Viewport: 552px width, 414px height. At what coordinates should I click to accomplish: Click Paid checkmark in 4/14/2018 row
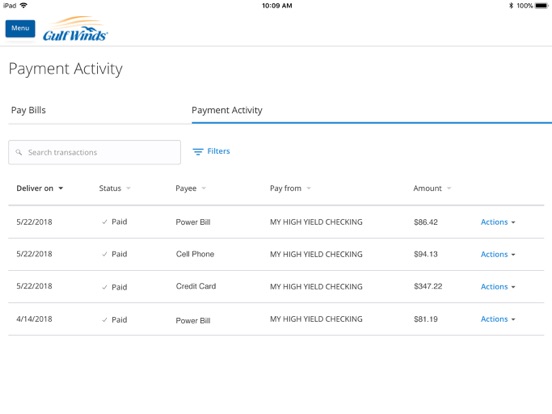coord(105,320)
